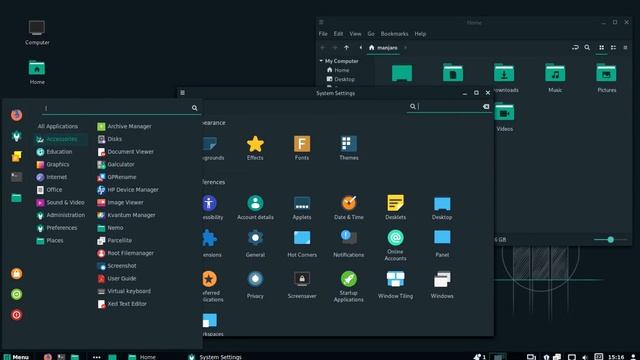Open the Pictures folder in file manager
This screenshot has width=640, height=360.
(x=607, y=78)
